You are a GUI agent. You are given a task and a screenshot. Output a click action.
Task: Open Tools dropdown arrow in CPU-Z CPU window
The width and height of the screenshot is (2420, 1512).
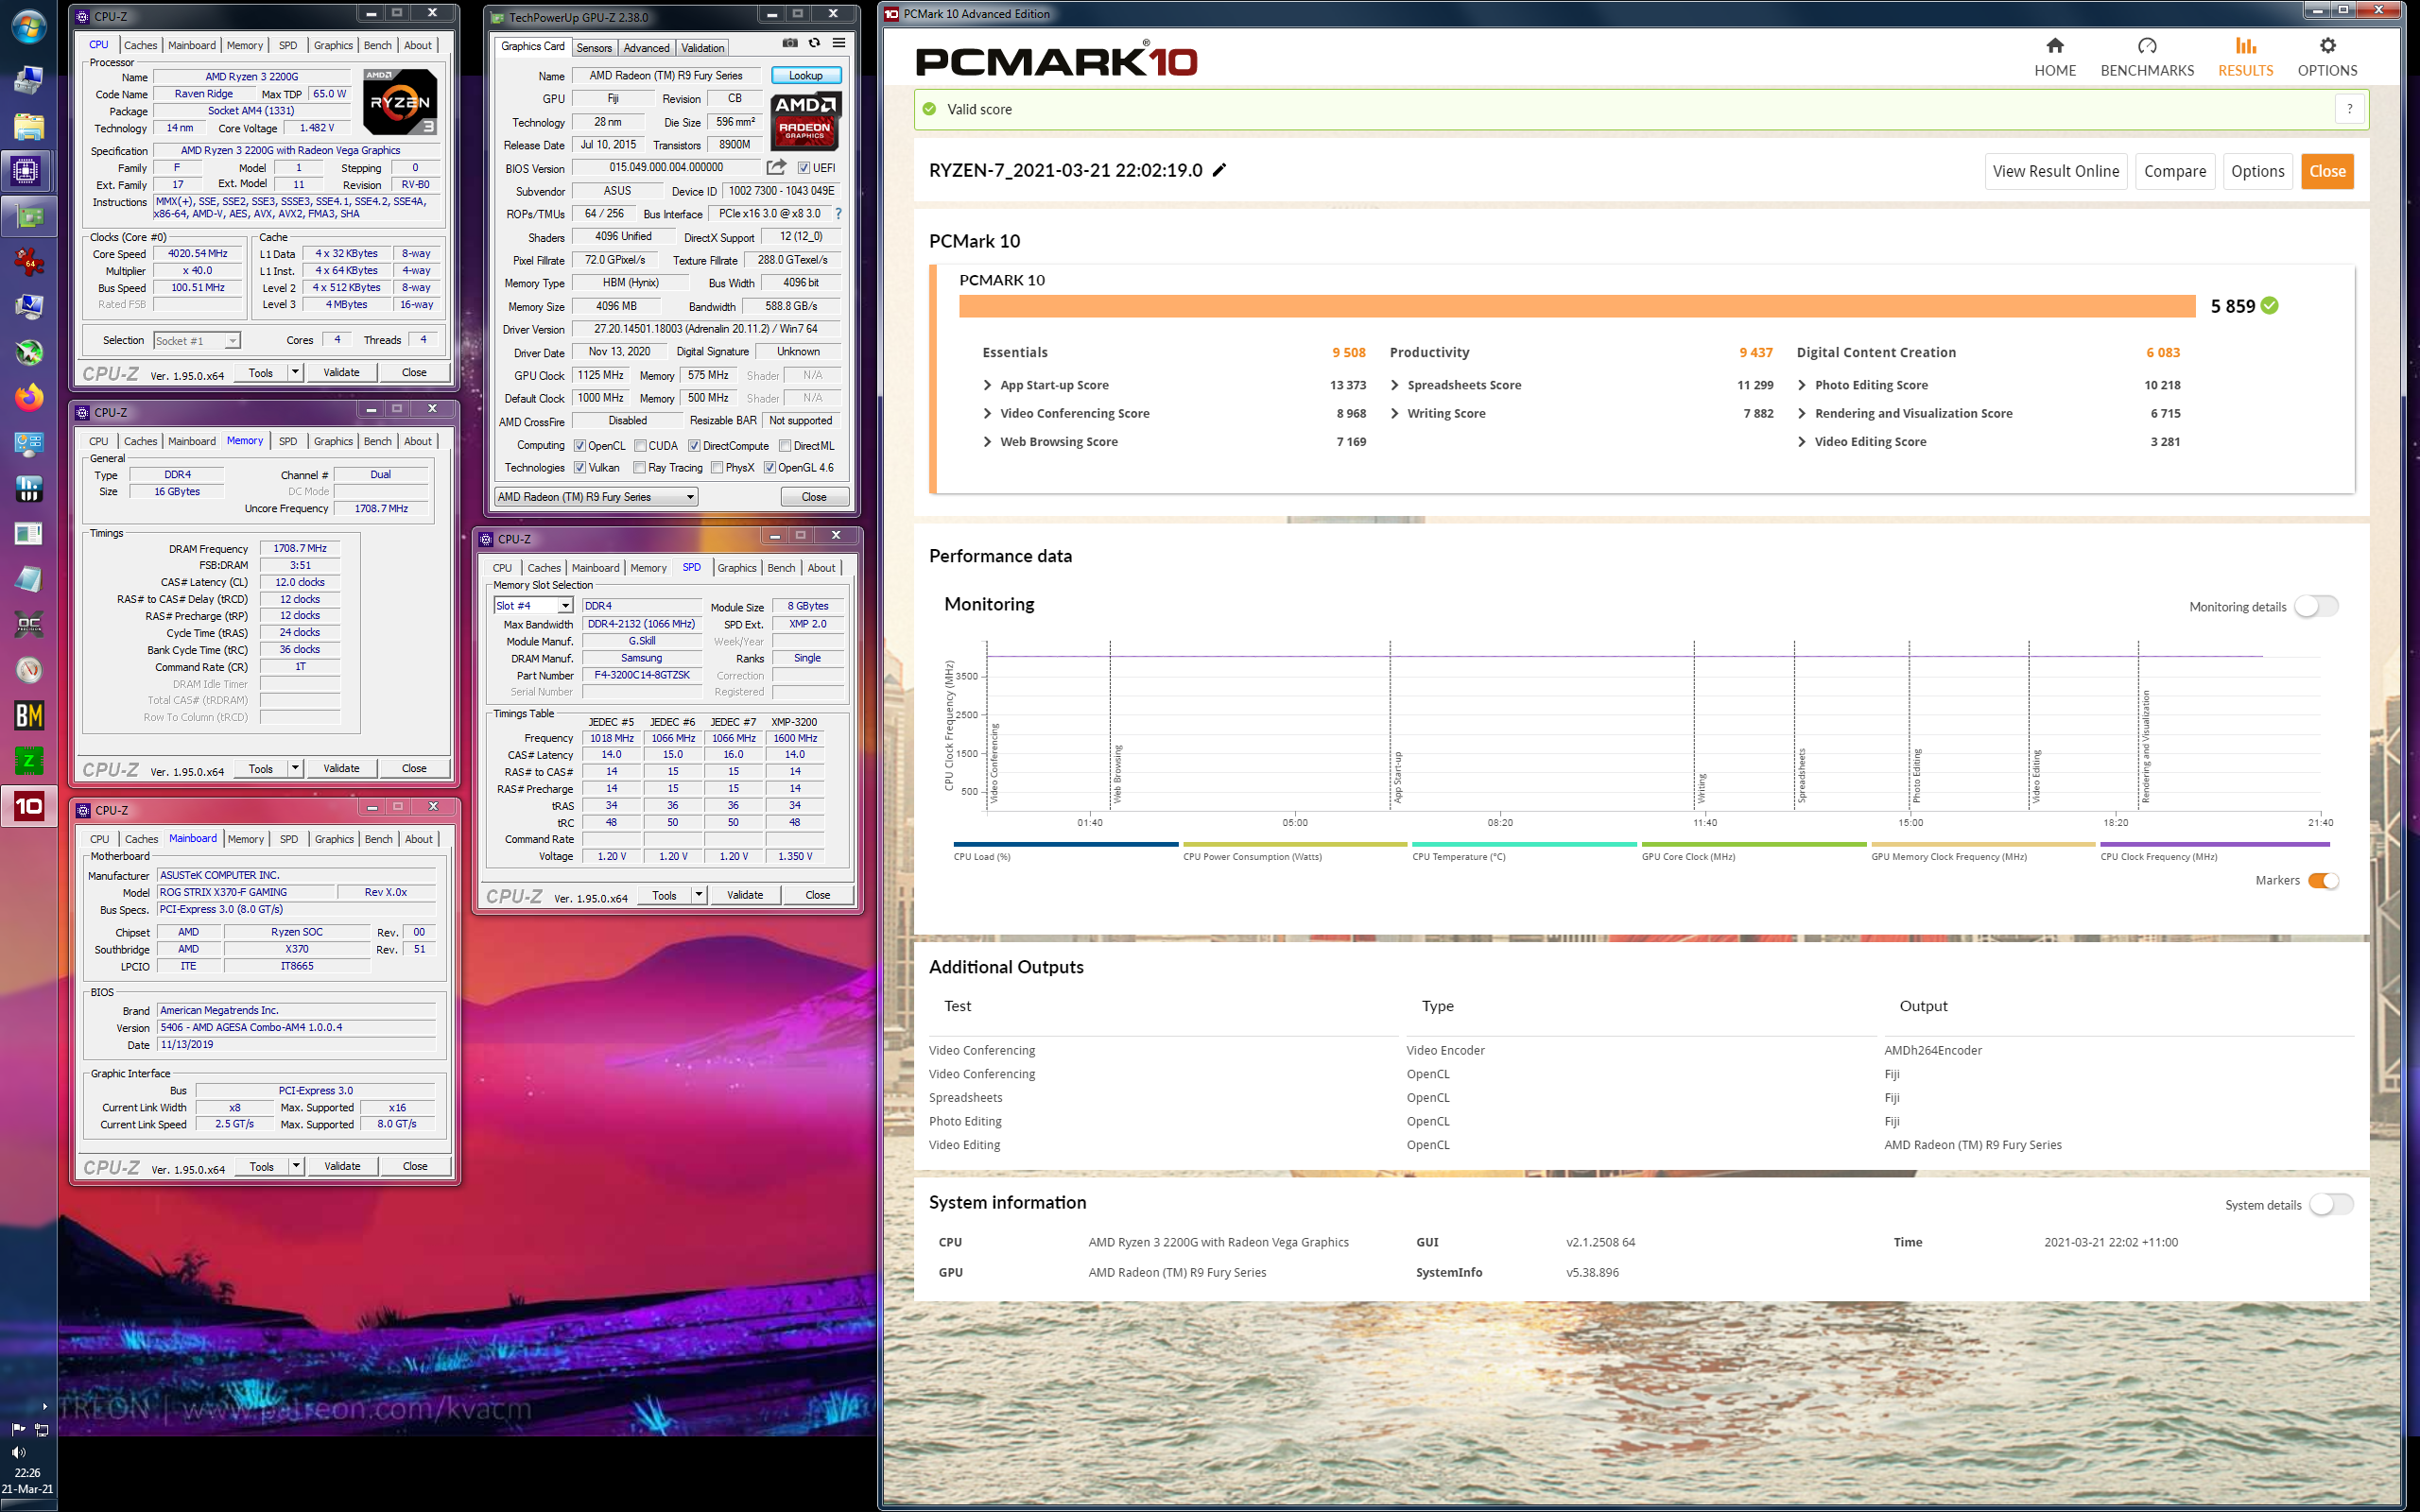pyautogui.click(x=295, y=372)
